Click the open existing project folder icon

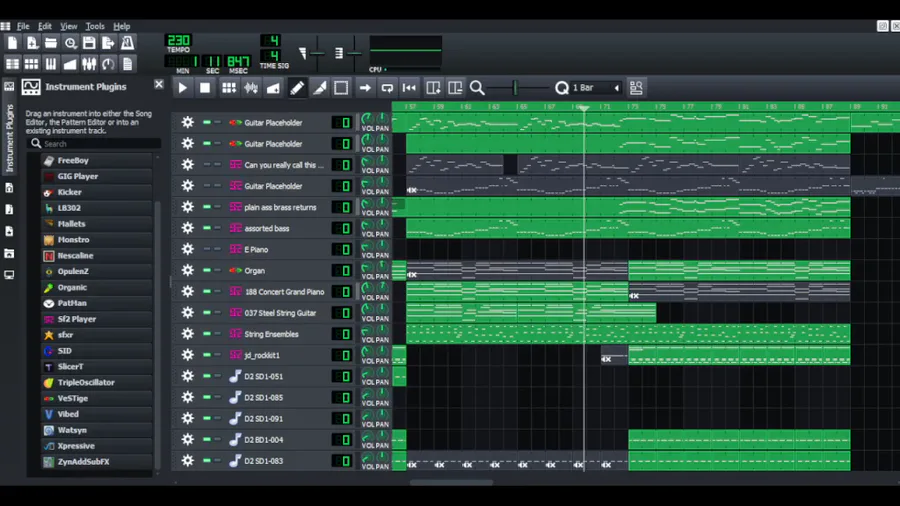tap(51, 43)
